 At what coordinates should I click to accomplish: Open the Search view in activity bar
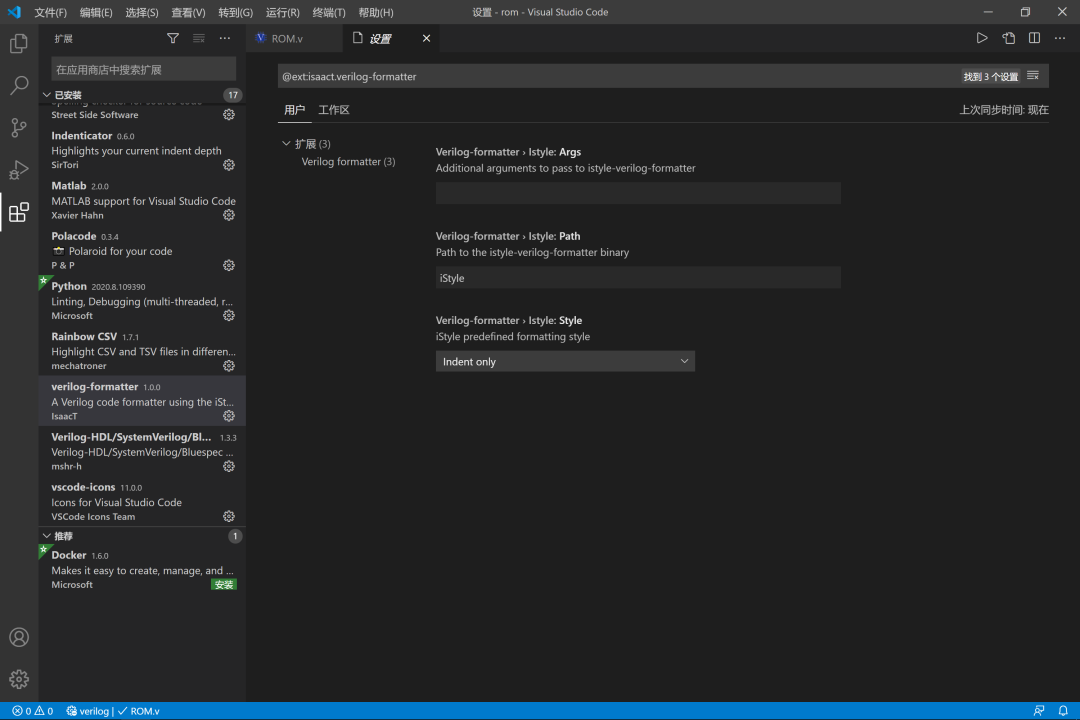pos(19,85)
